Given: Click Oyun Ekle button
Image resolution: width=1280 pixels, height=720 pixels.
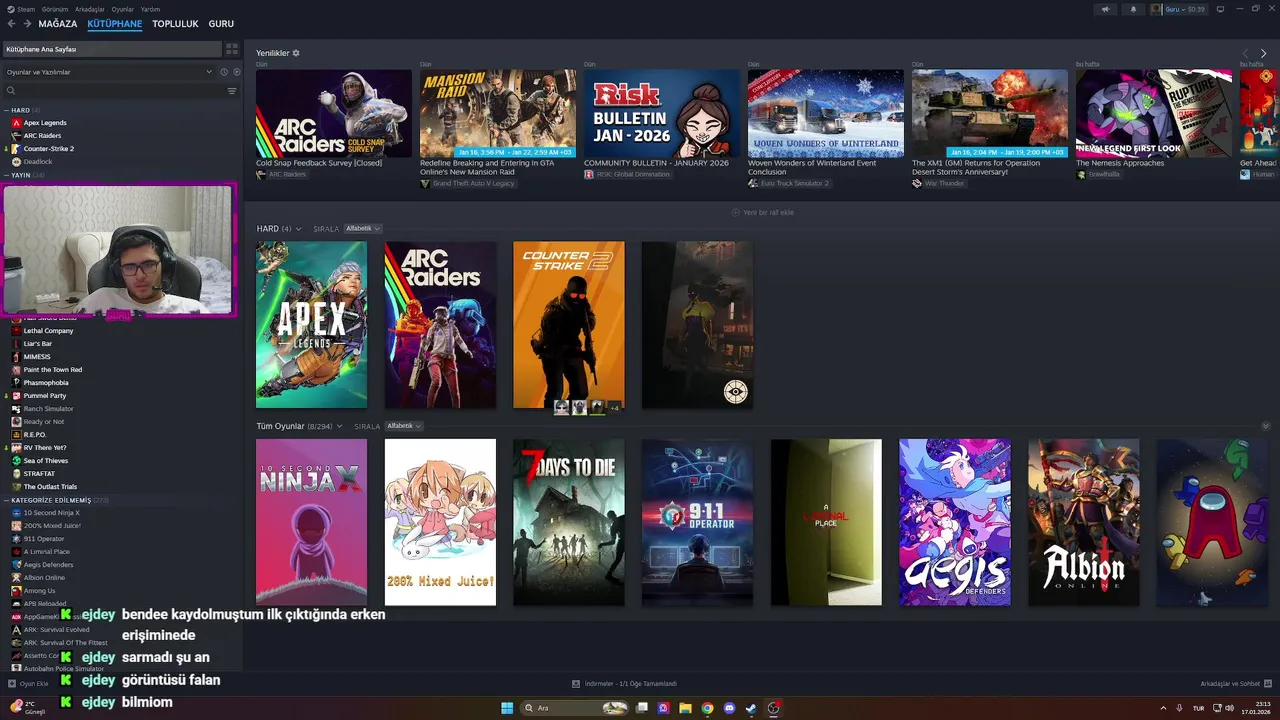Looking at the screenshot, I should [x=28, y=684].
